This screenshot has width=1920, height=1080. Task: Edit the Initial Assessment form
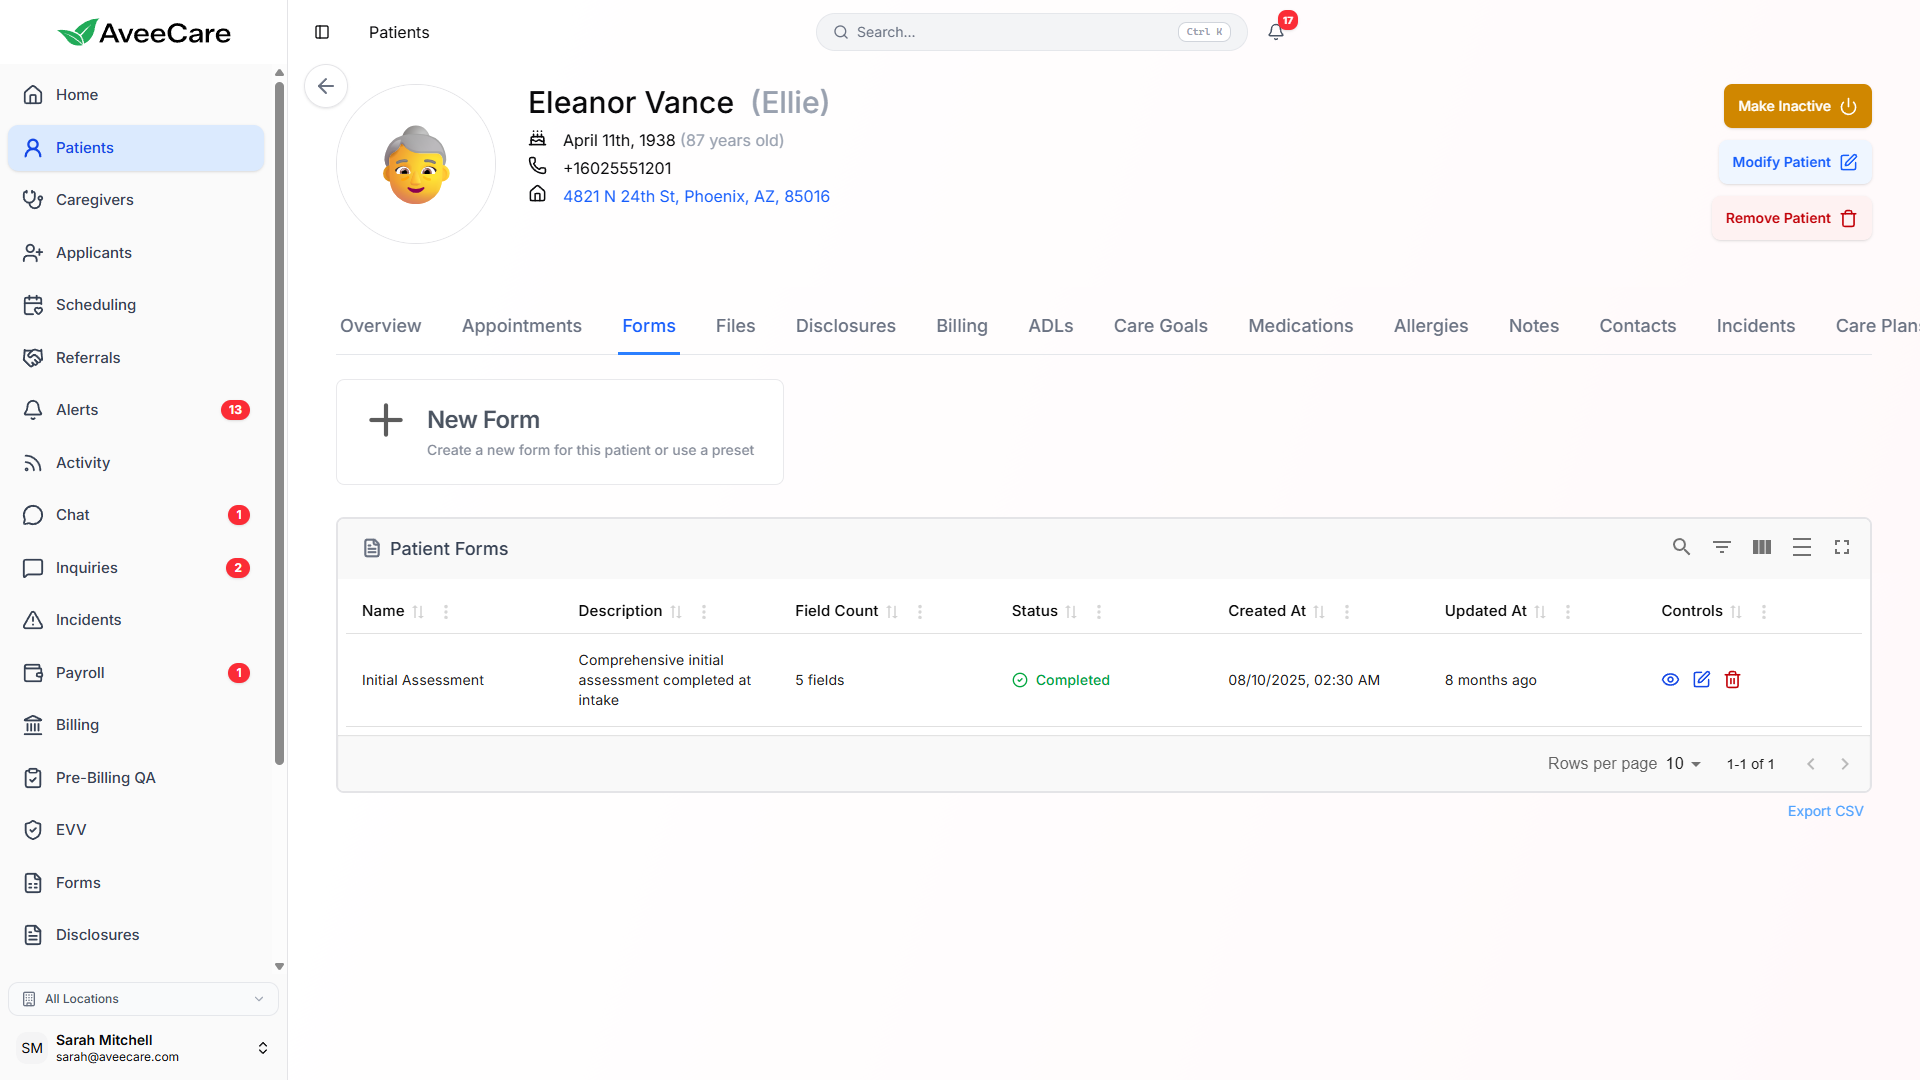click(1701, 680)
